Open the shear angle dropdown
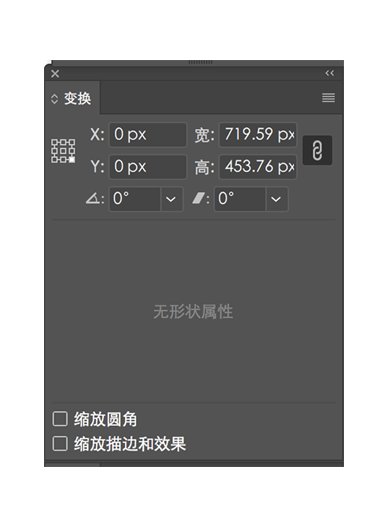 pos(276,199)
